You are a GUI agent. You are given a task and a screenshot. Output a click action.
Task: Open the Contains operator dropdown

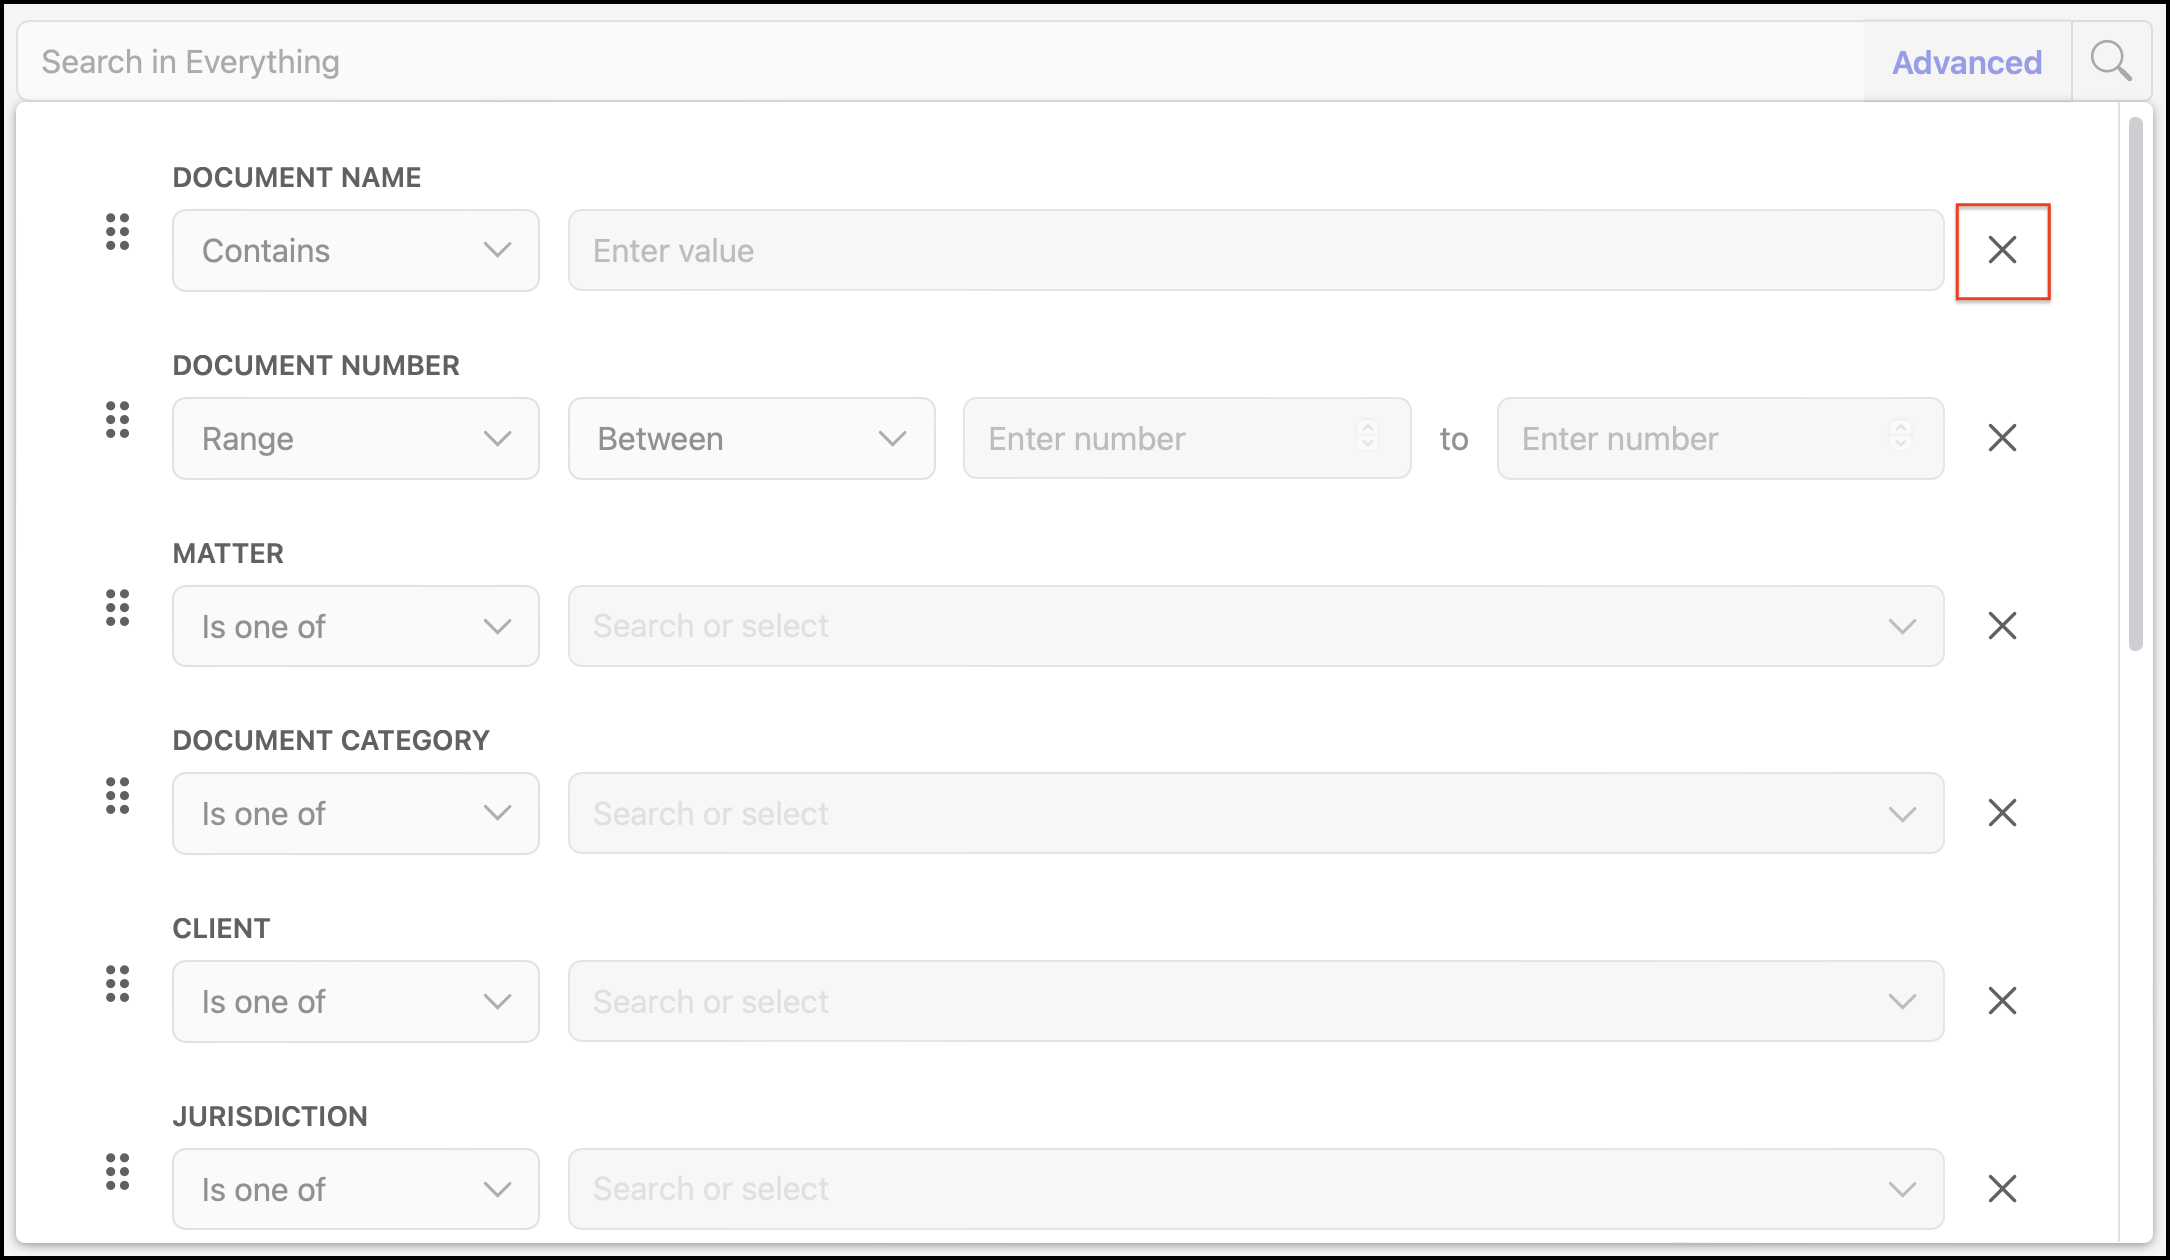(355, 250)
